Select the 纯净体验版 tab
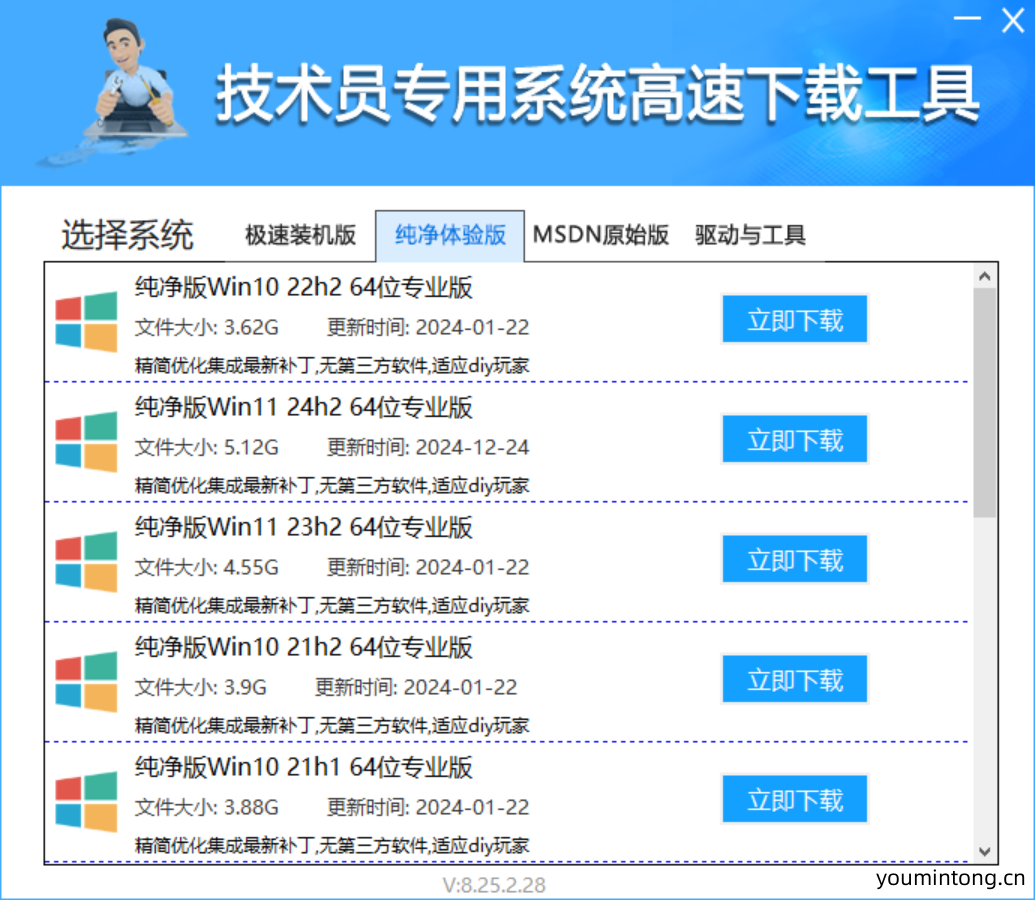Screen dimensions: 1035x900 pyautogui.click(x=450, y=236)
